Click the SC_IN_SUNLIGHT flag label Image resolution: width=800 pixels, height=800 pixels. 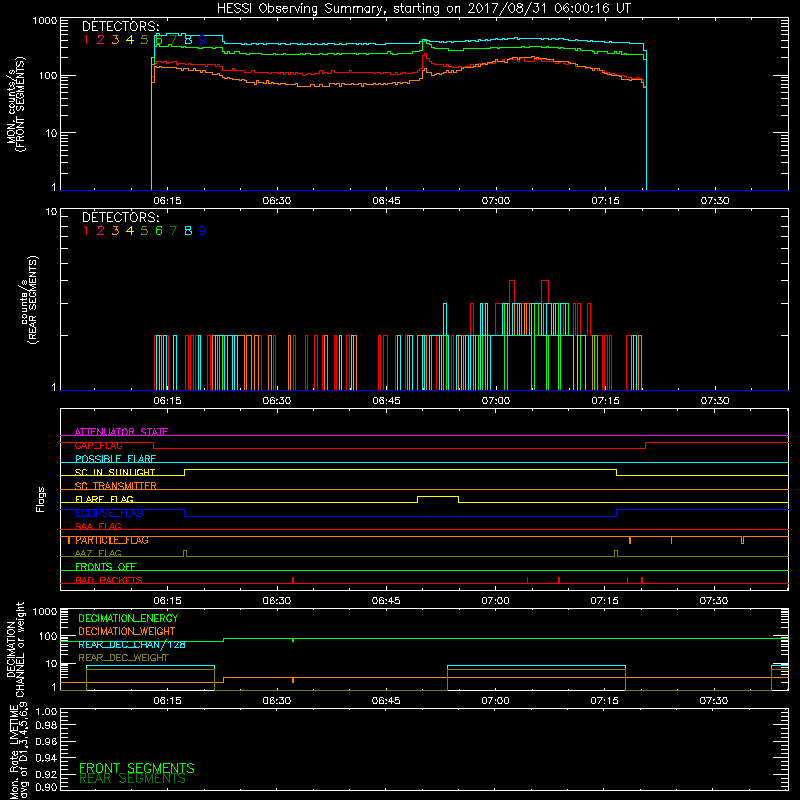click(115, 472)
